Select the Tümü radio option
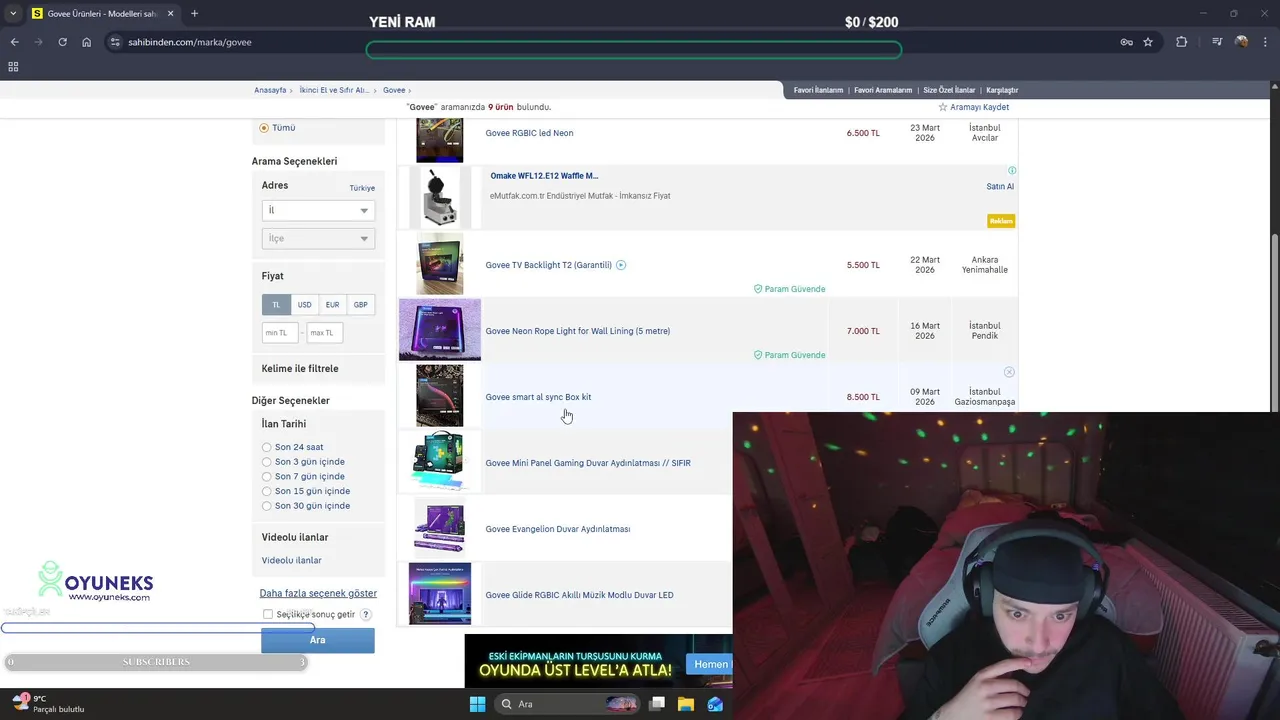1280x720 pixels. tap(264, 128)
